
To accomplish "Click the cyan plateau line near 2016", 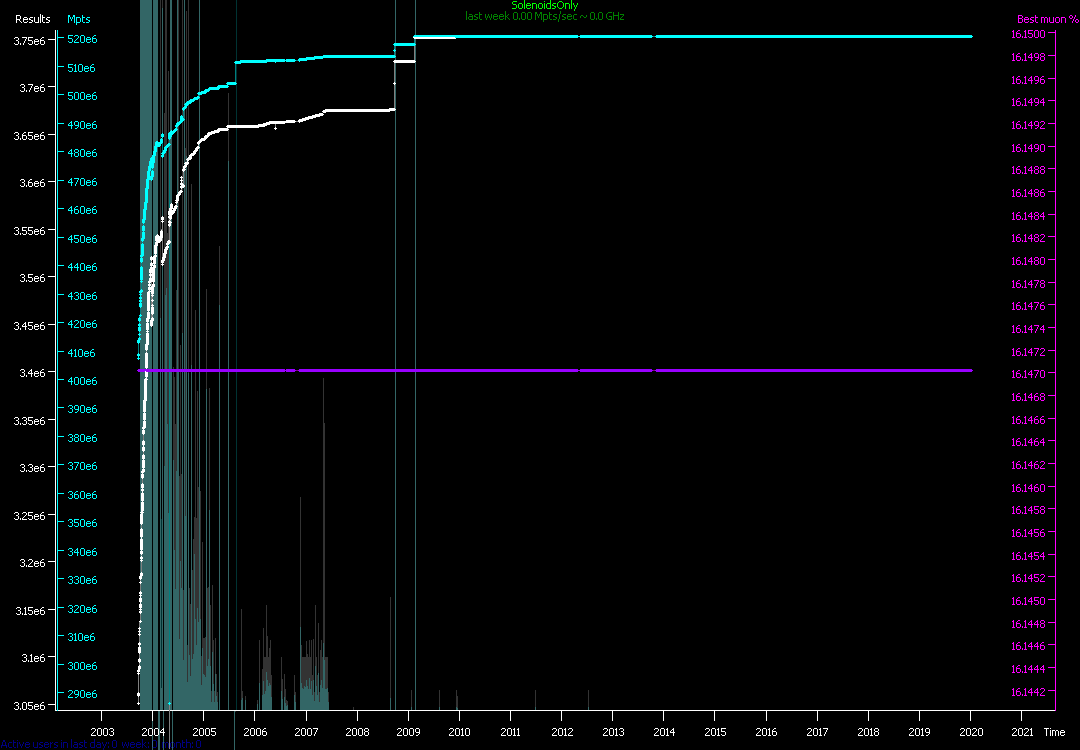I will 766,36.
